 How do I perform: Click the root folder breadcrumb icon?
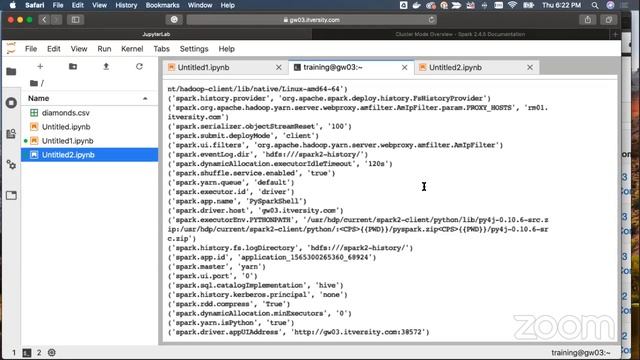click(34, 83)
